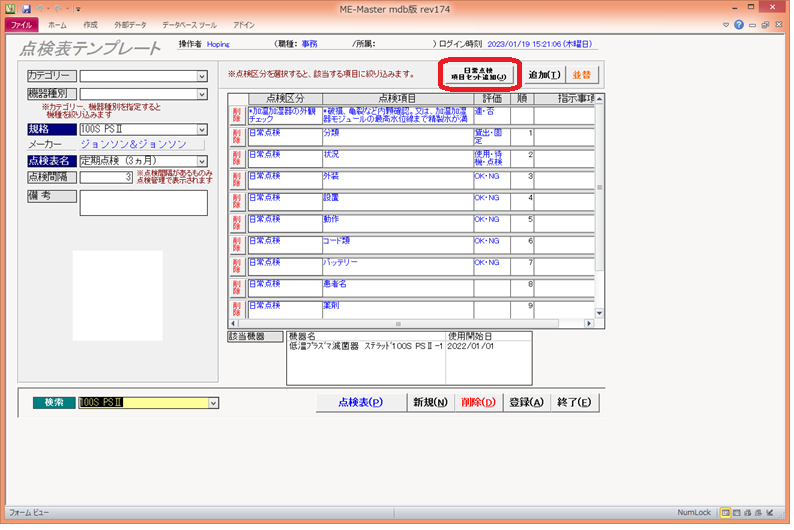Switch to Datasheet View status bar icon
This screenshot has height=530, width=794.
tap(736, 512)
